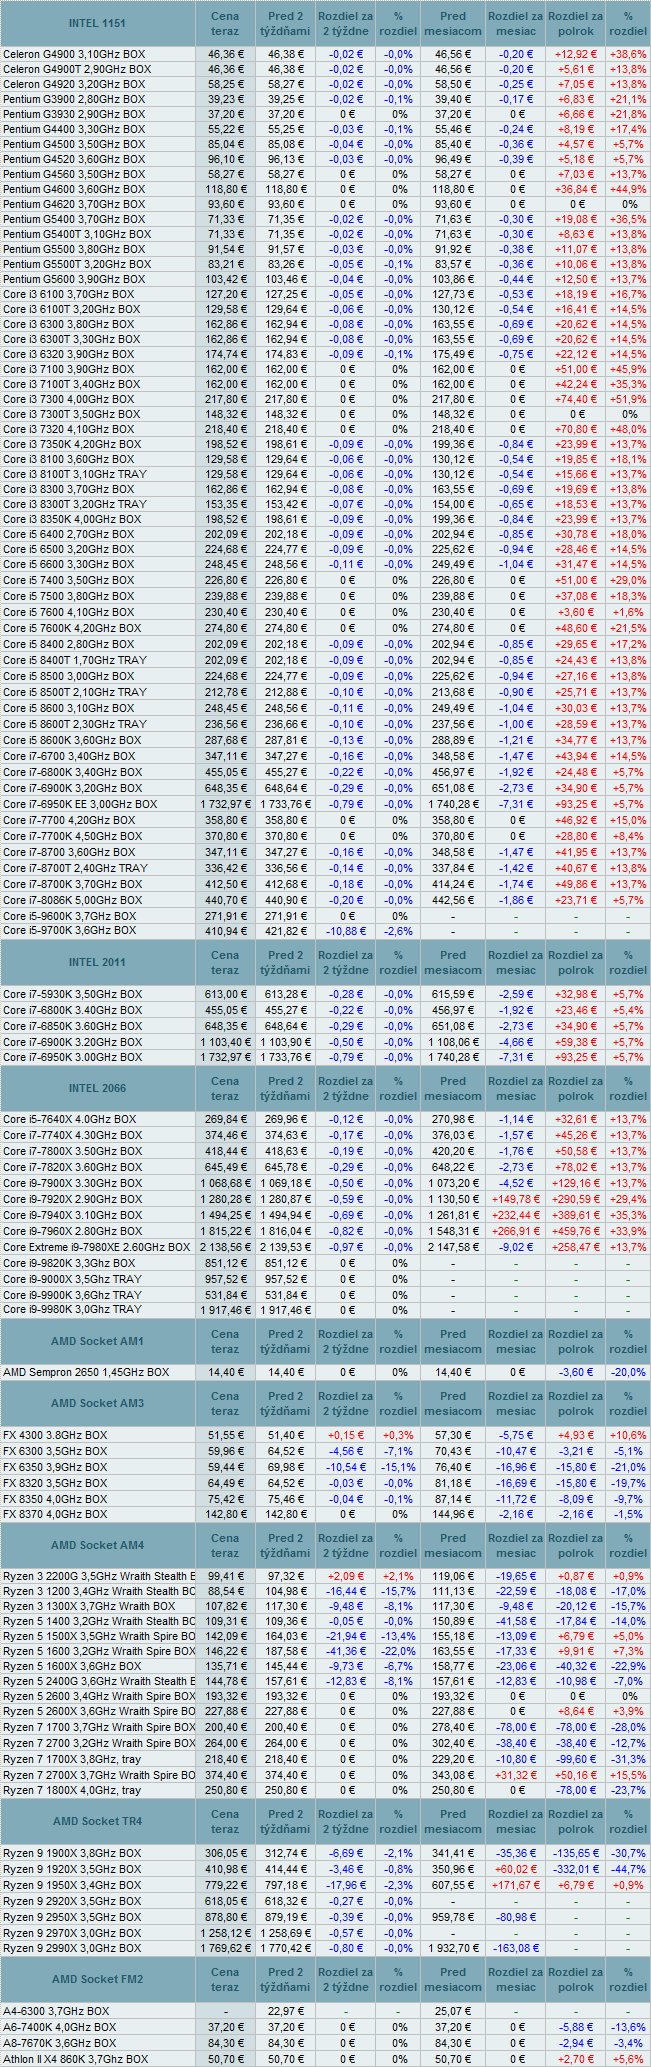
Task: Click Core i7-7700K 4,50GHz BOX name
Action: 72,836
